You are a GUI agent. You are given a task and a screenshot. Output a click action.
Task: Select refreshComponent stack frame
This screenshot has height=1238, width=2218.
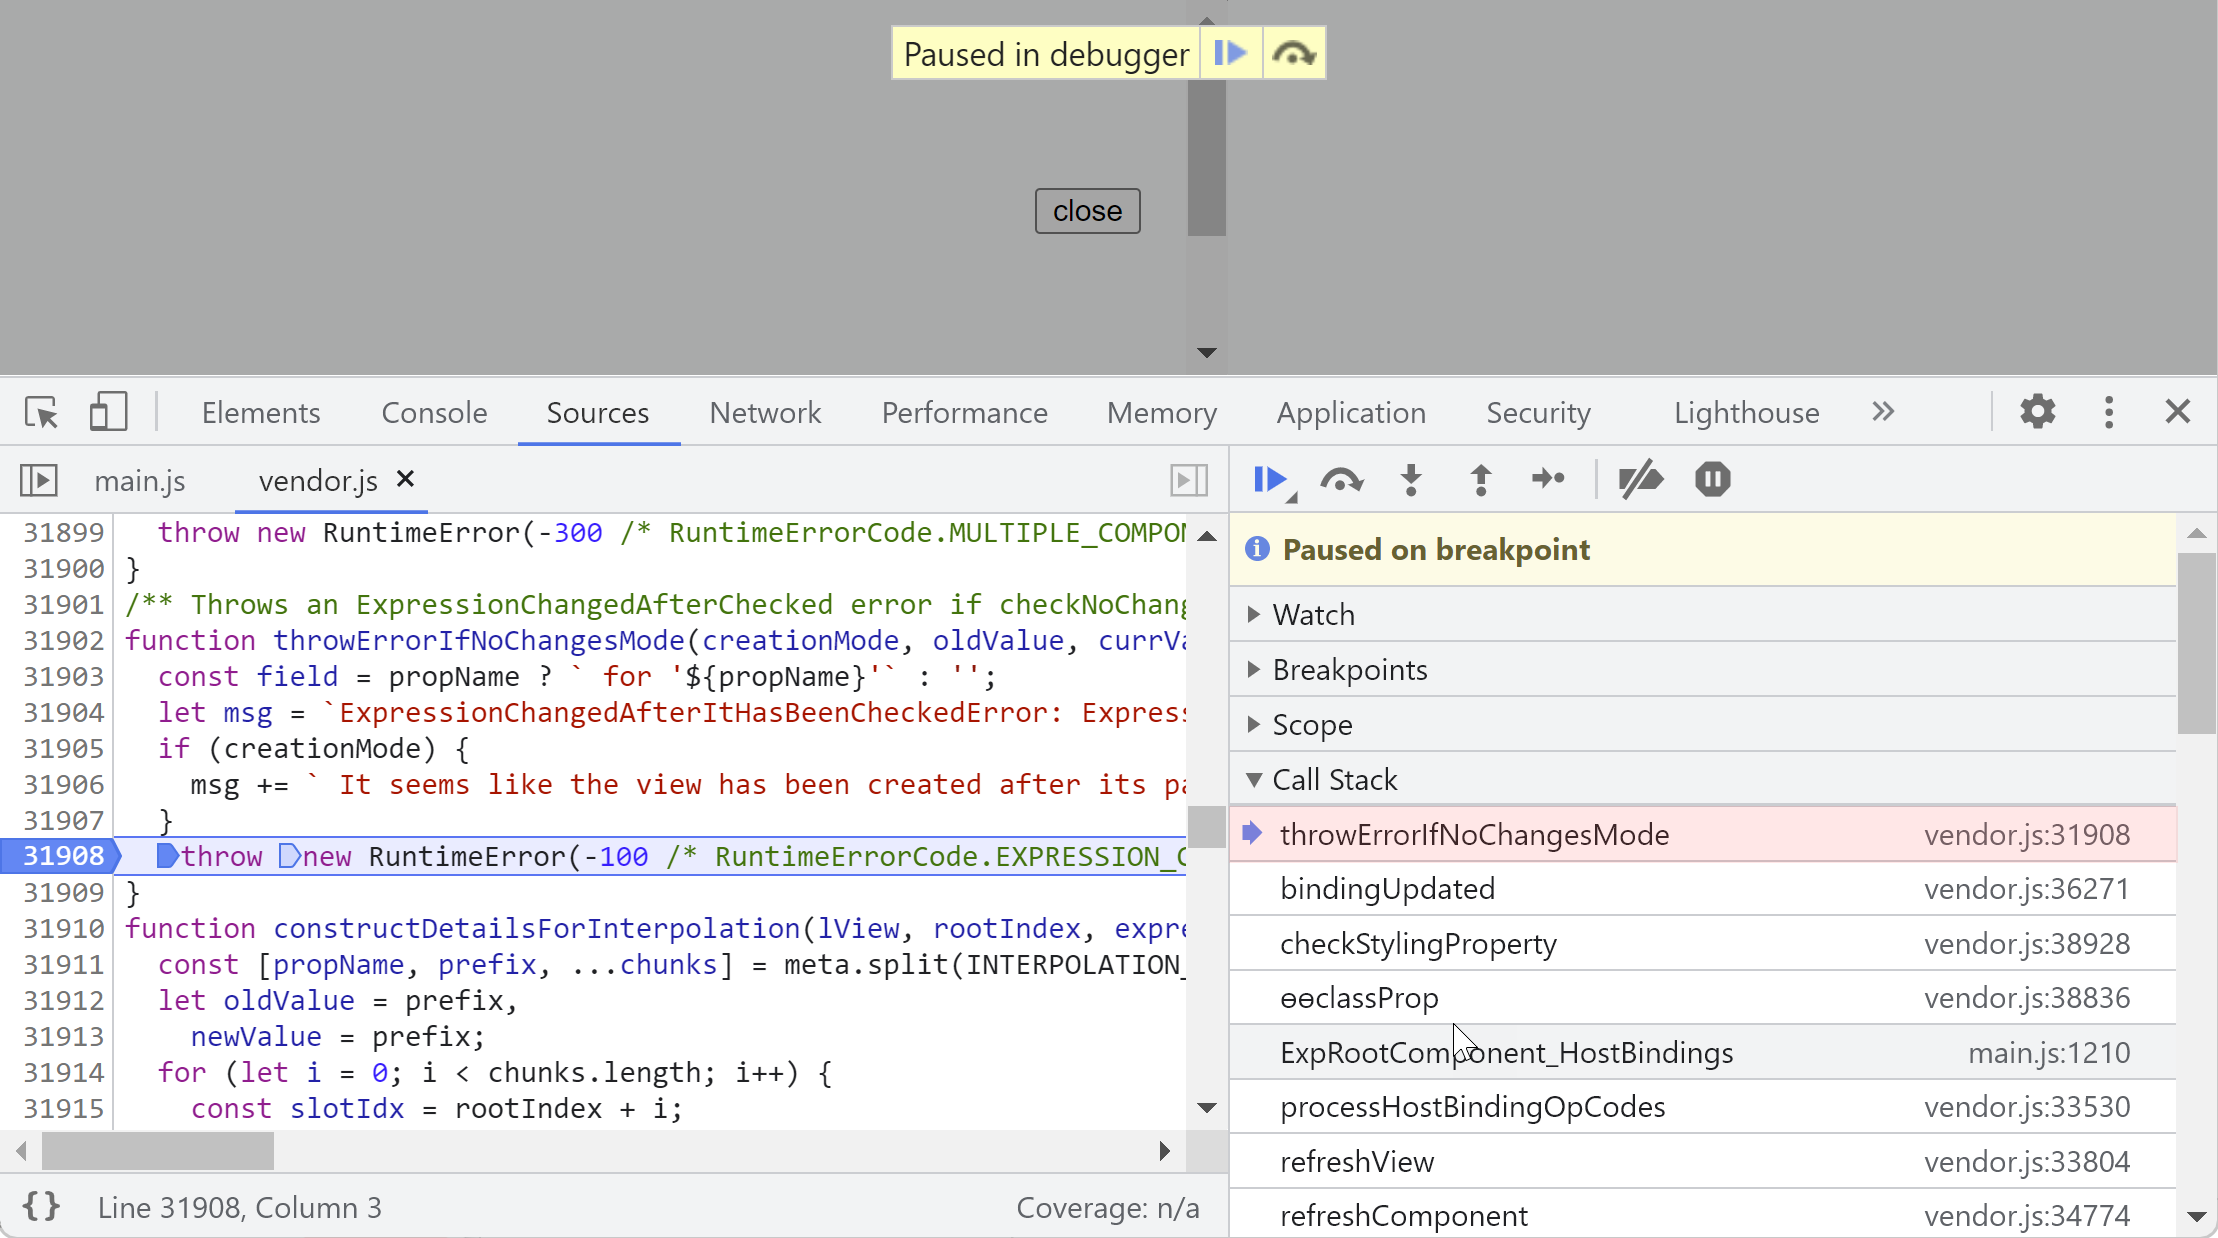[1702, 1214]
